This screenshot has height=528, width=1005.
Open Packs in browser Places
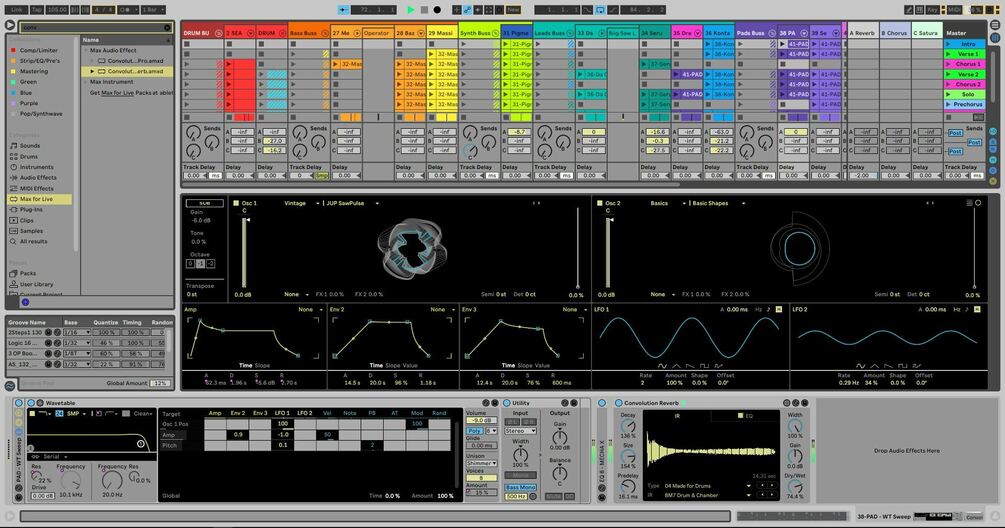click(28, 273)
